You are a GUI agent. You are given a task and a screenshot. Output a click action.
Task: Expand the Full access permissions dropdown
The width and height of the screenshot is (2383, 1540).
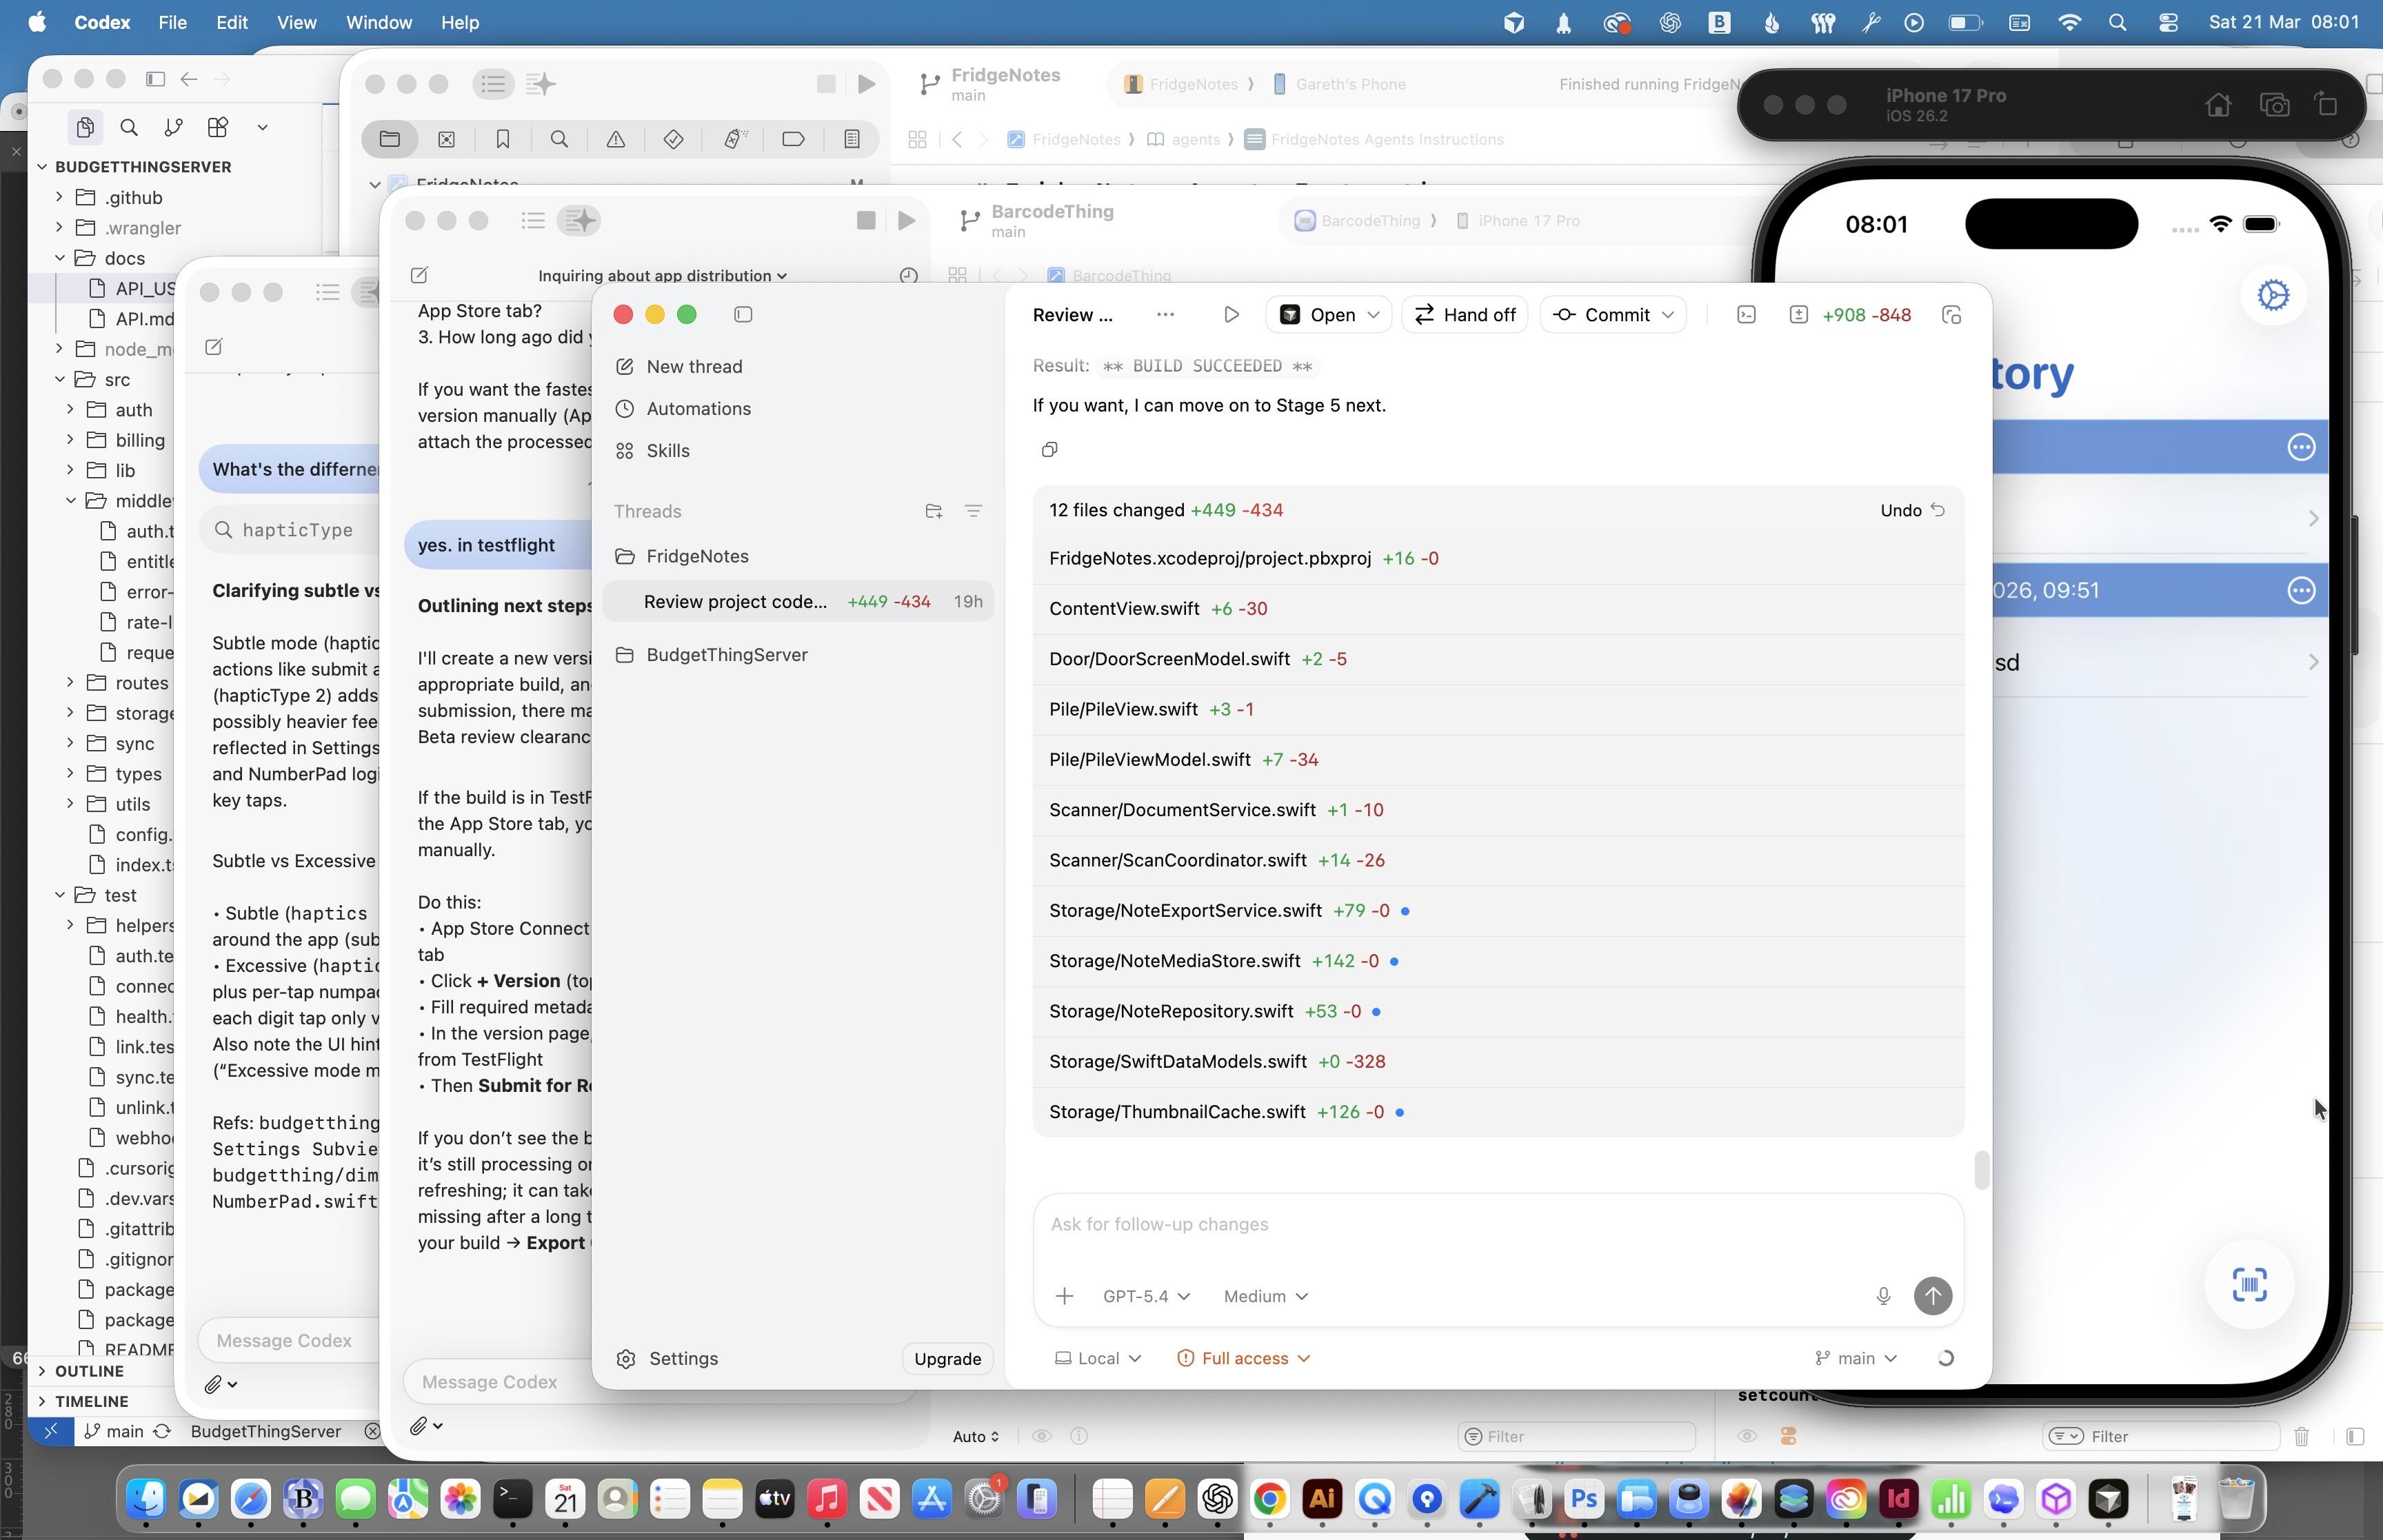click(x=1244, y=1358)
